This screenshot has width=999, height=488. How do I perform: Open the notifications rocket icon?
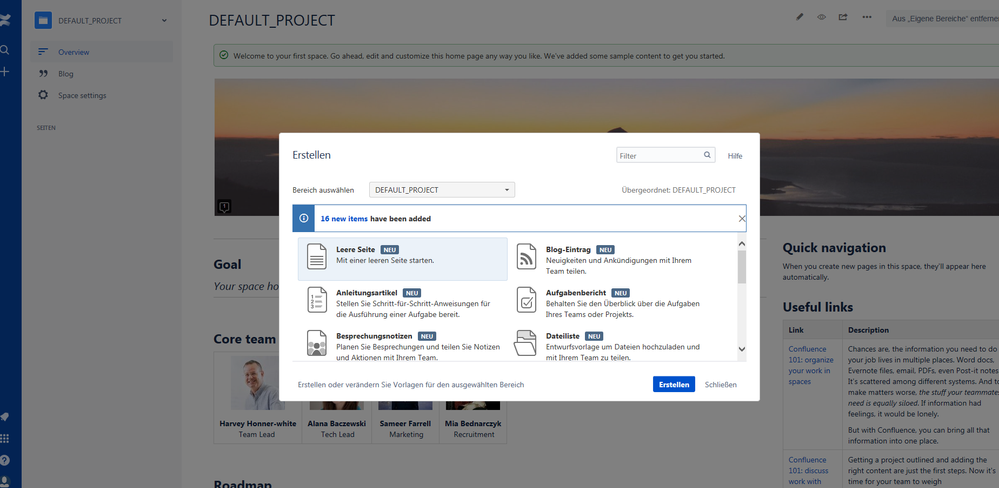[x=5, y=417]
